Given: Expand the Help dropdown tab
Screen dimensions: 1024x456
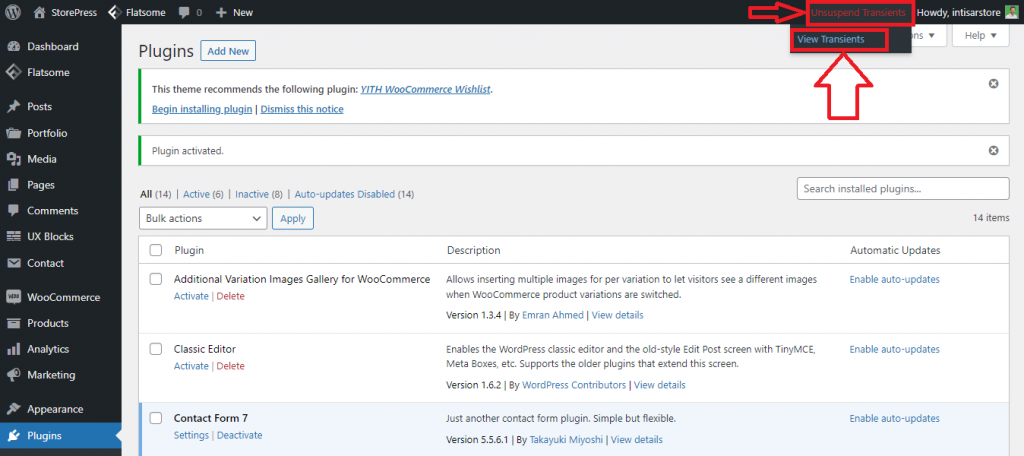Looking at the screenshot, I should [x=980, y=35].
